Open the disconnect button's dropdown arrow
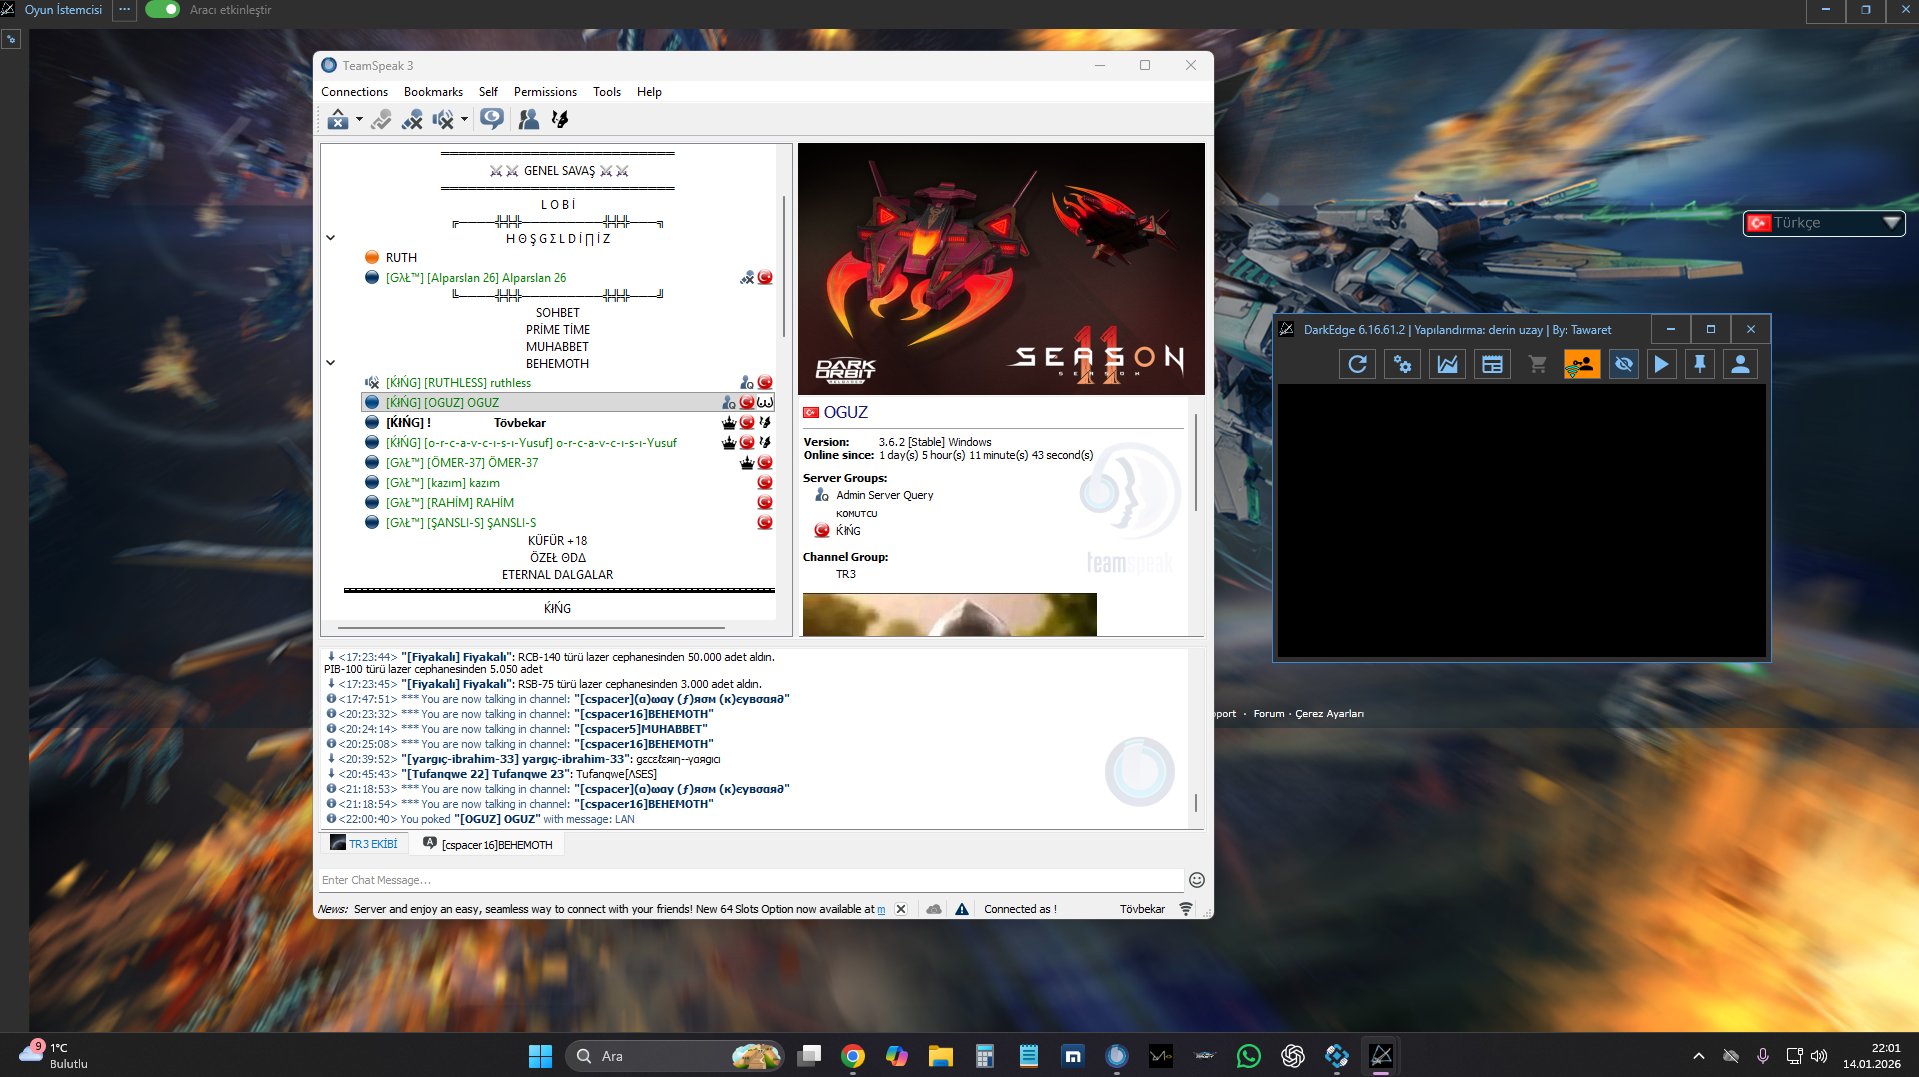 359,120
